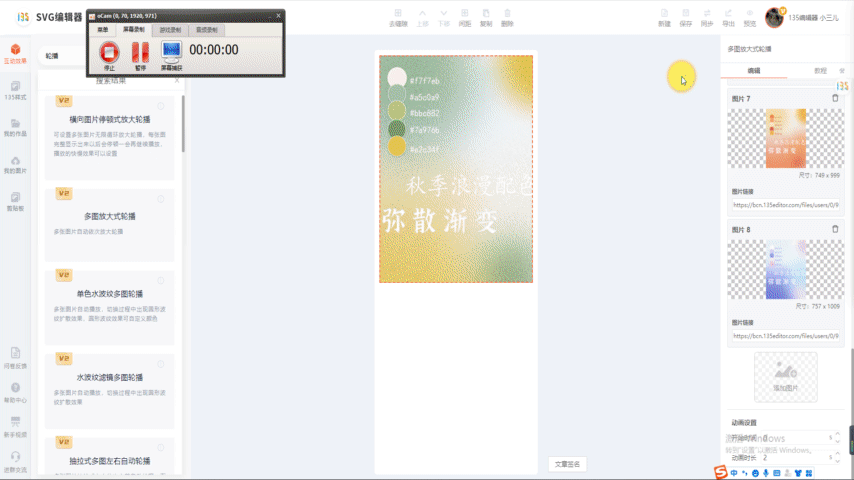Stop recording in oCam window

(109, 56)
